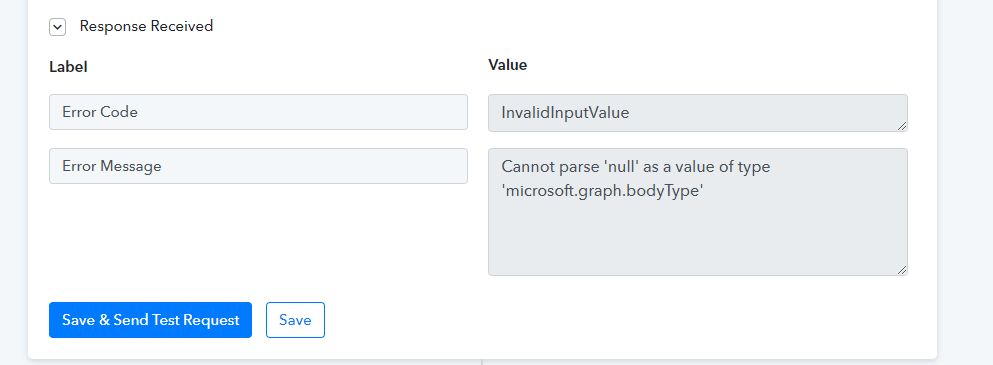This screenshot has height=365, width=993.
Task: Collapse the Response Received section chevron
Action: click(x=57, y=27)
